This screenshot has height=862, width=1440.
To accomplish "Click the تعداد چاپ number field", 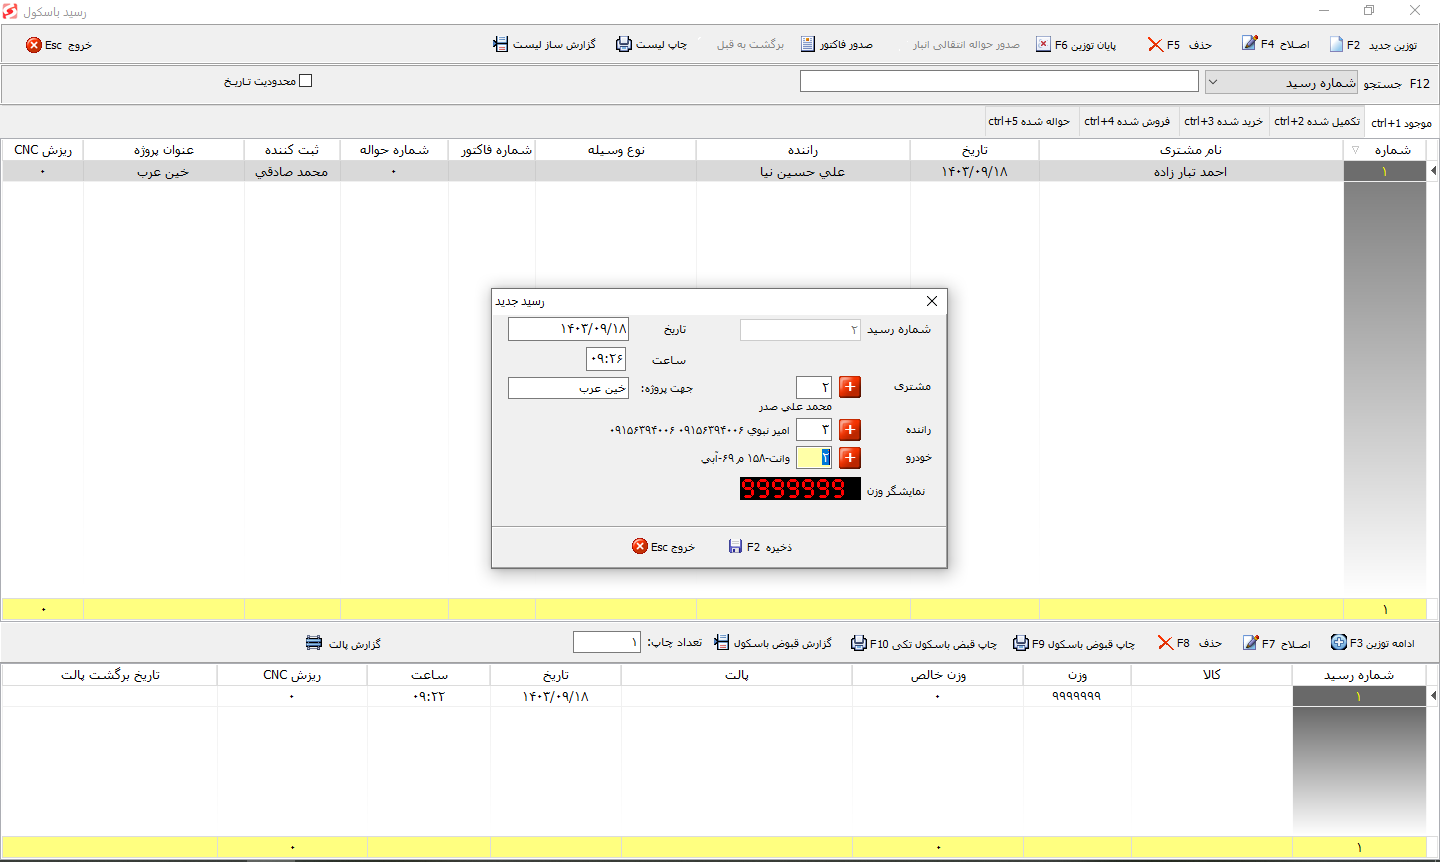I will (607, 642).
